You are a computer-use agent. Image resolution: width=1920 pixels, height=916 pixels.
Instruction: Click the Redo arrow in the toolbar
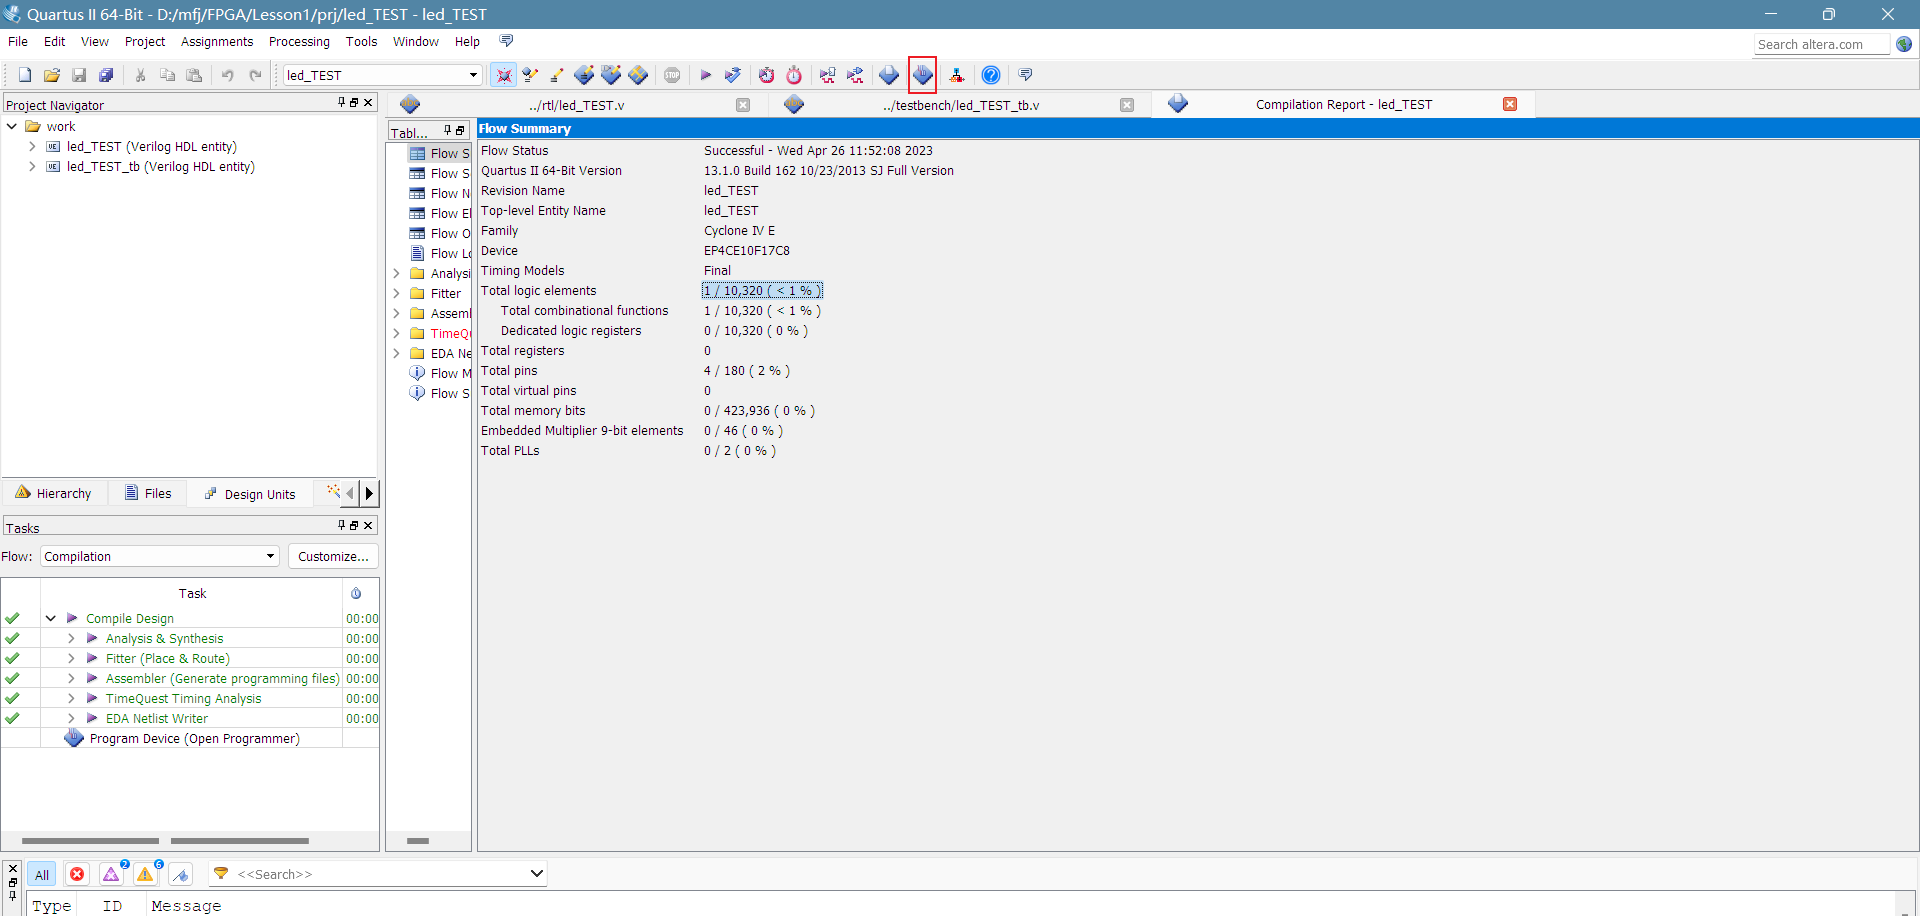255,75
